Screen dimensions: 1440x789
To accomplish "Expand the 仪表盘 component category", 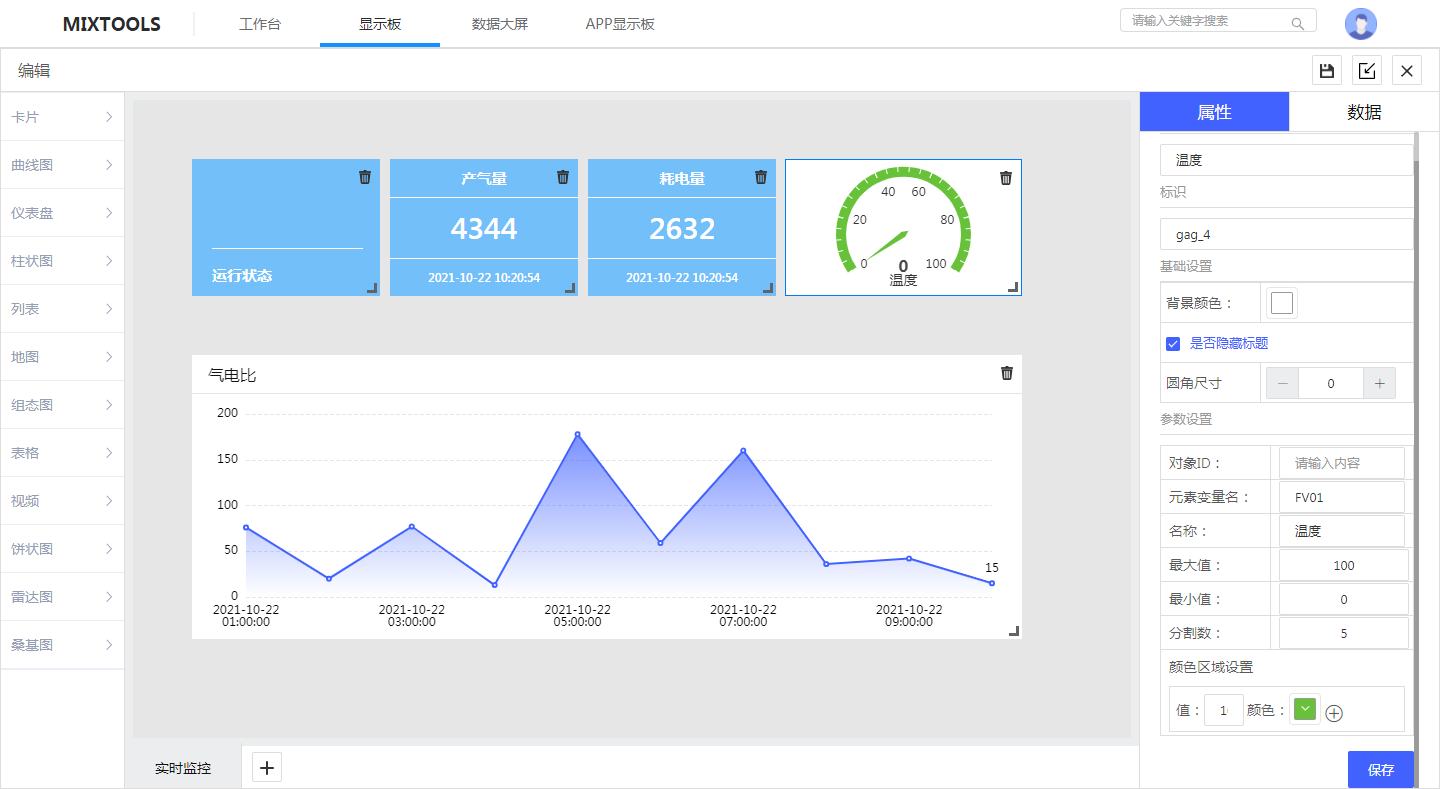I will click(62, 213).
